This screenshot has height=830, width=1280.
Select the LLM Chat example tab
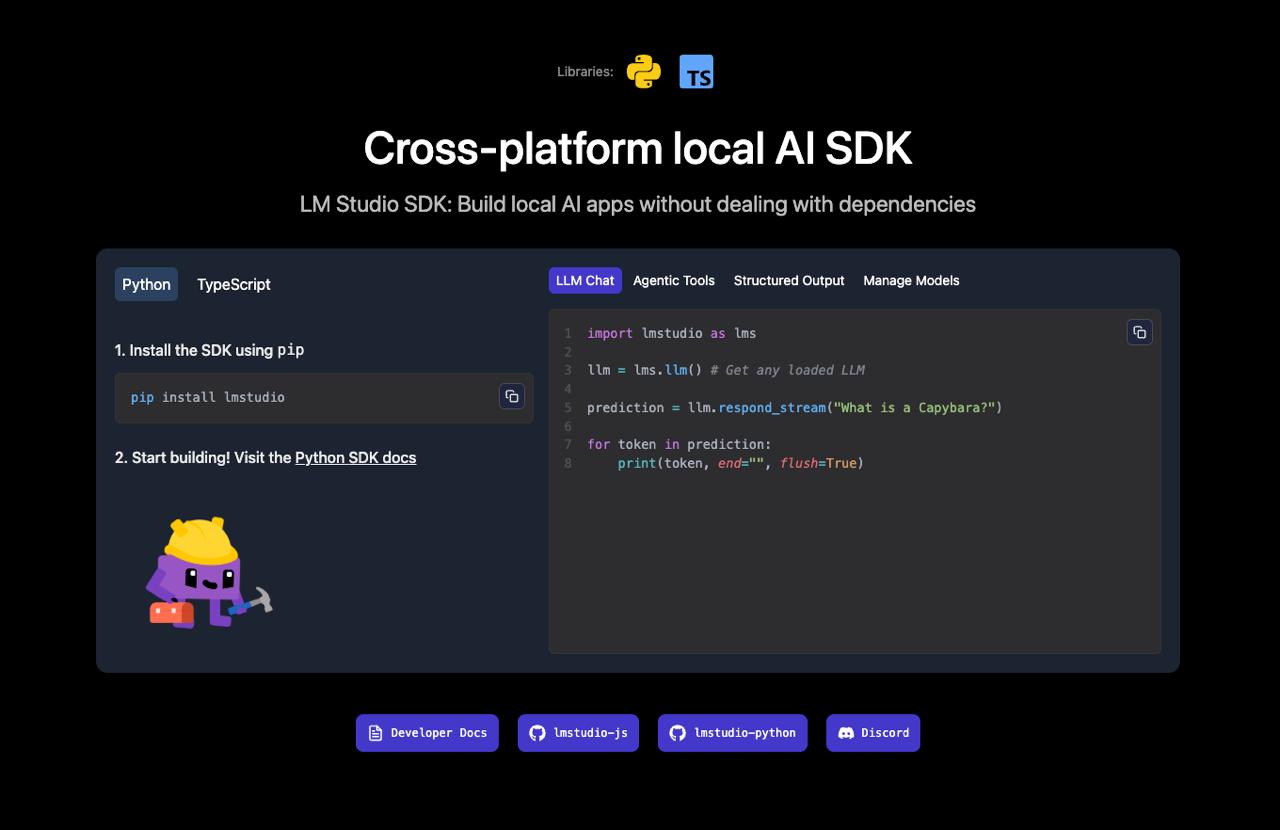point(585,281)
